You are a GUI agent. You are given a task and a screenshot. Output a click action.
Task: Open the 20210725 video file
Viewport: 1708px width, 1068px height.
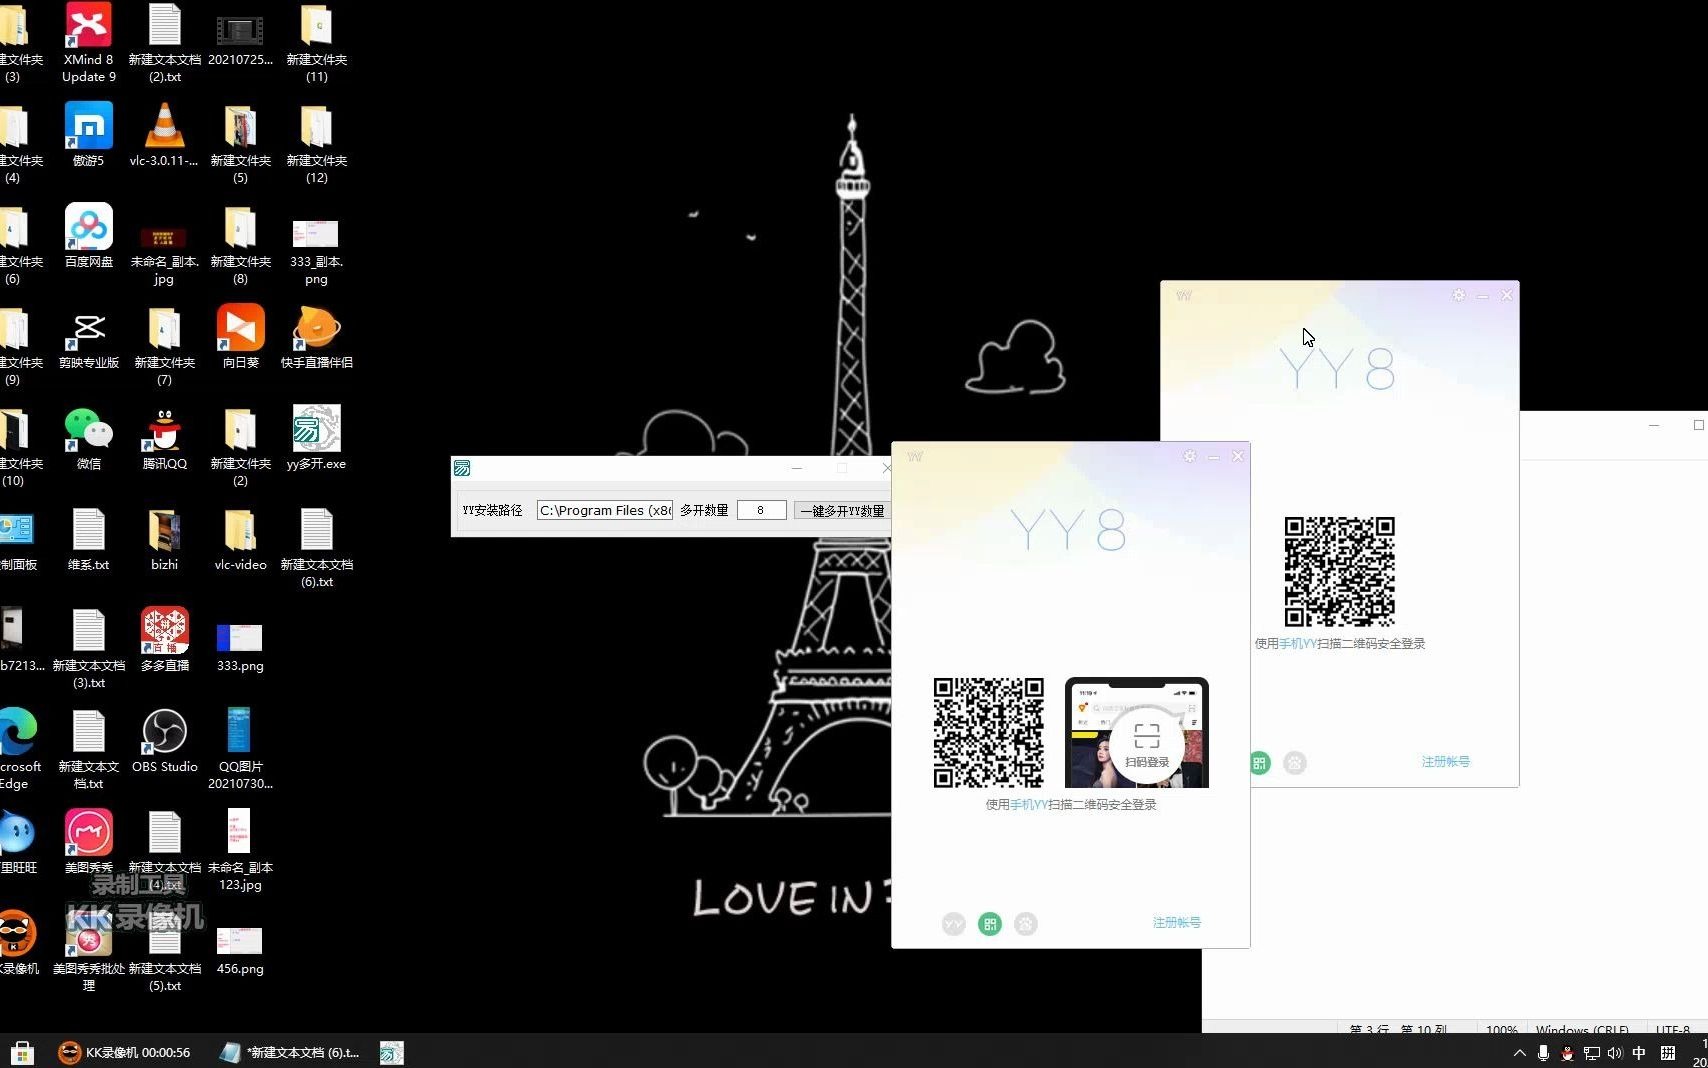(240, 43)
